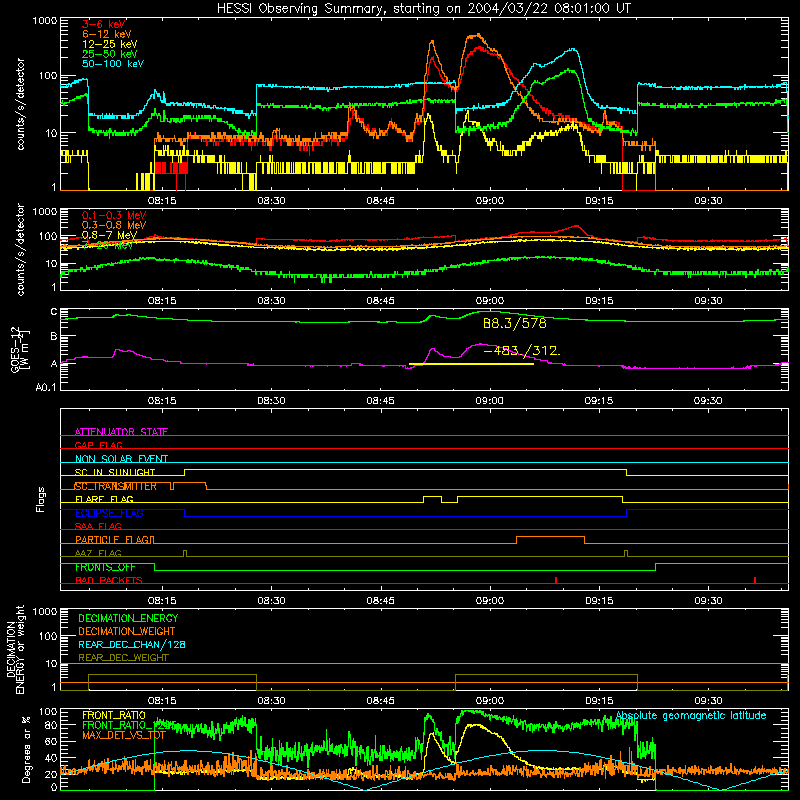Image resolution: width=800 pixels, height=800 pixels.
Task: Click the green 'FRONT_RATIO_1225' legend label
Action: (x=129, y=725)
